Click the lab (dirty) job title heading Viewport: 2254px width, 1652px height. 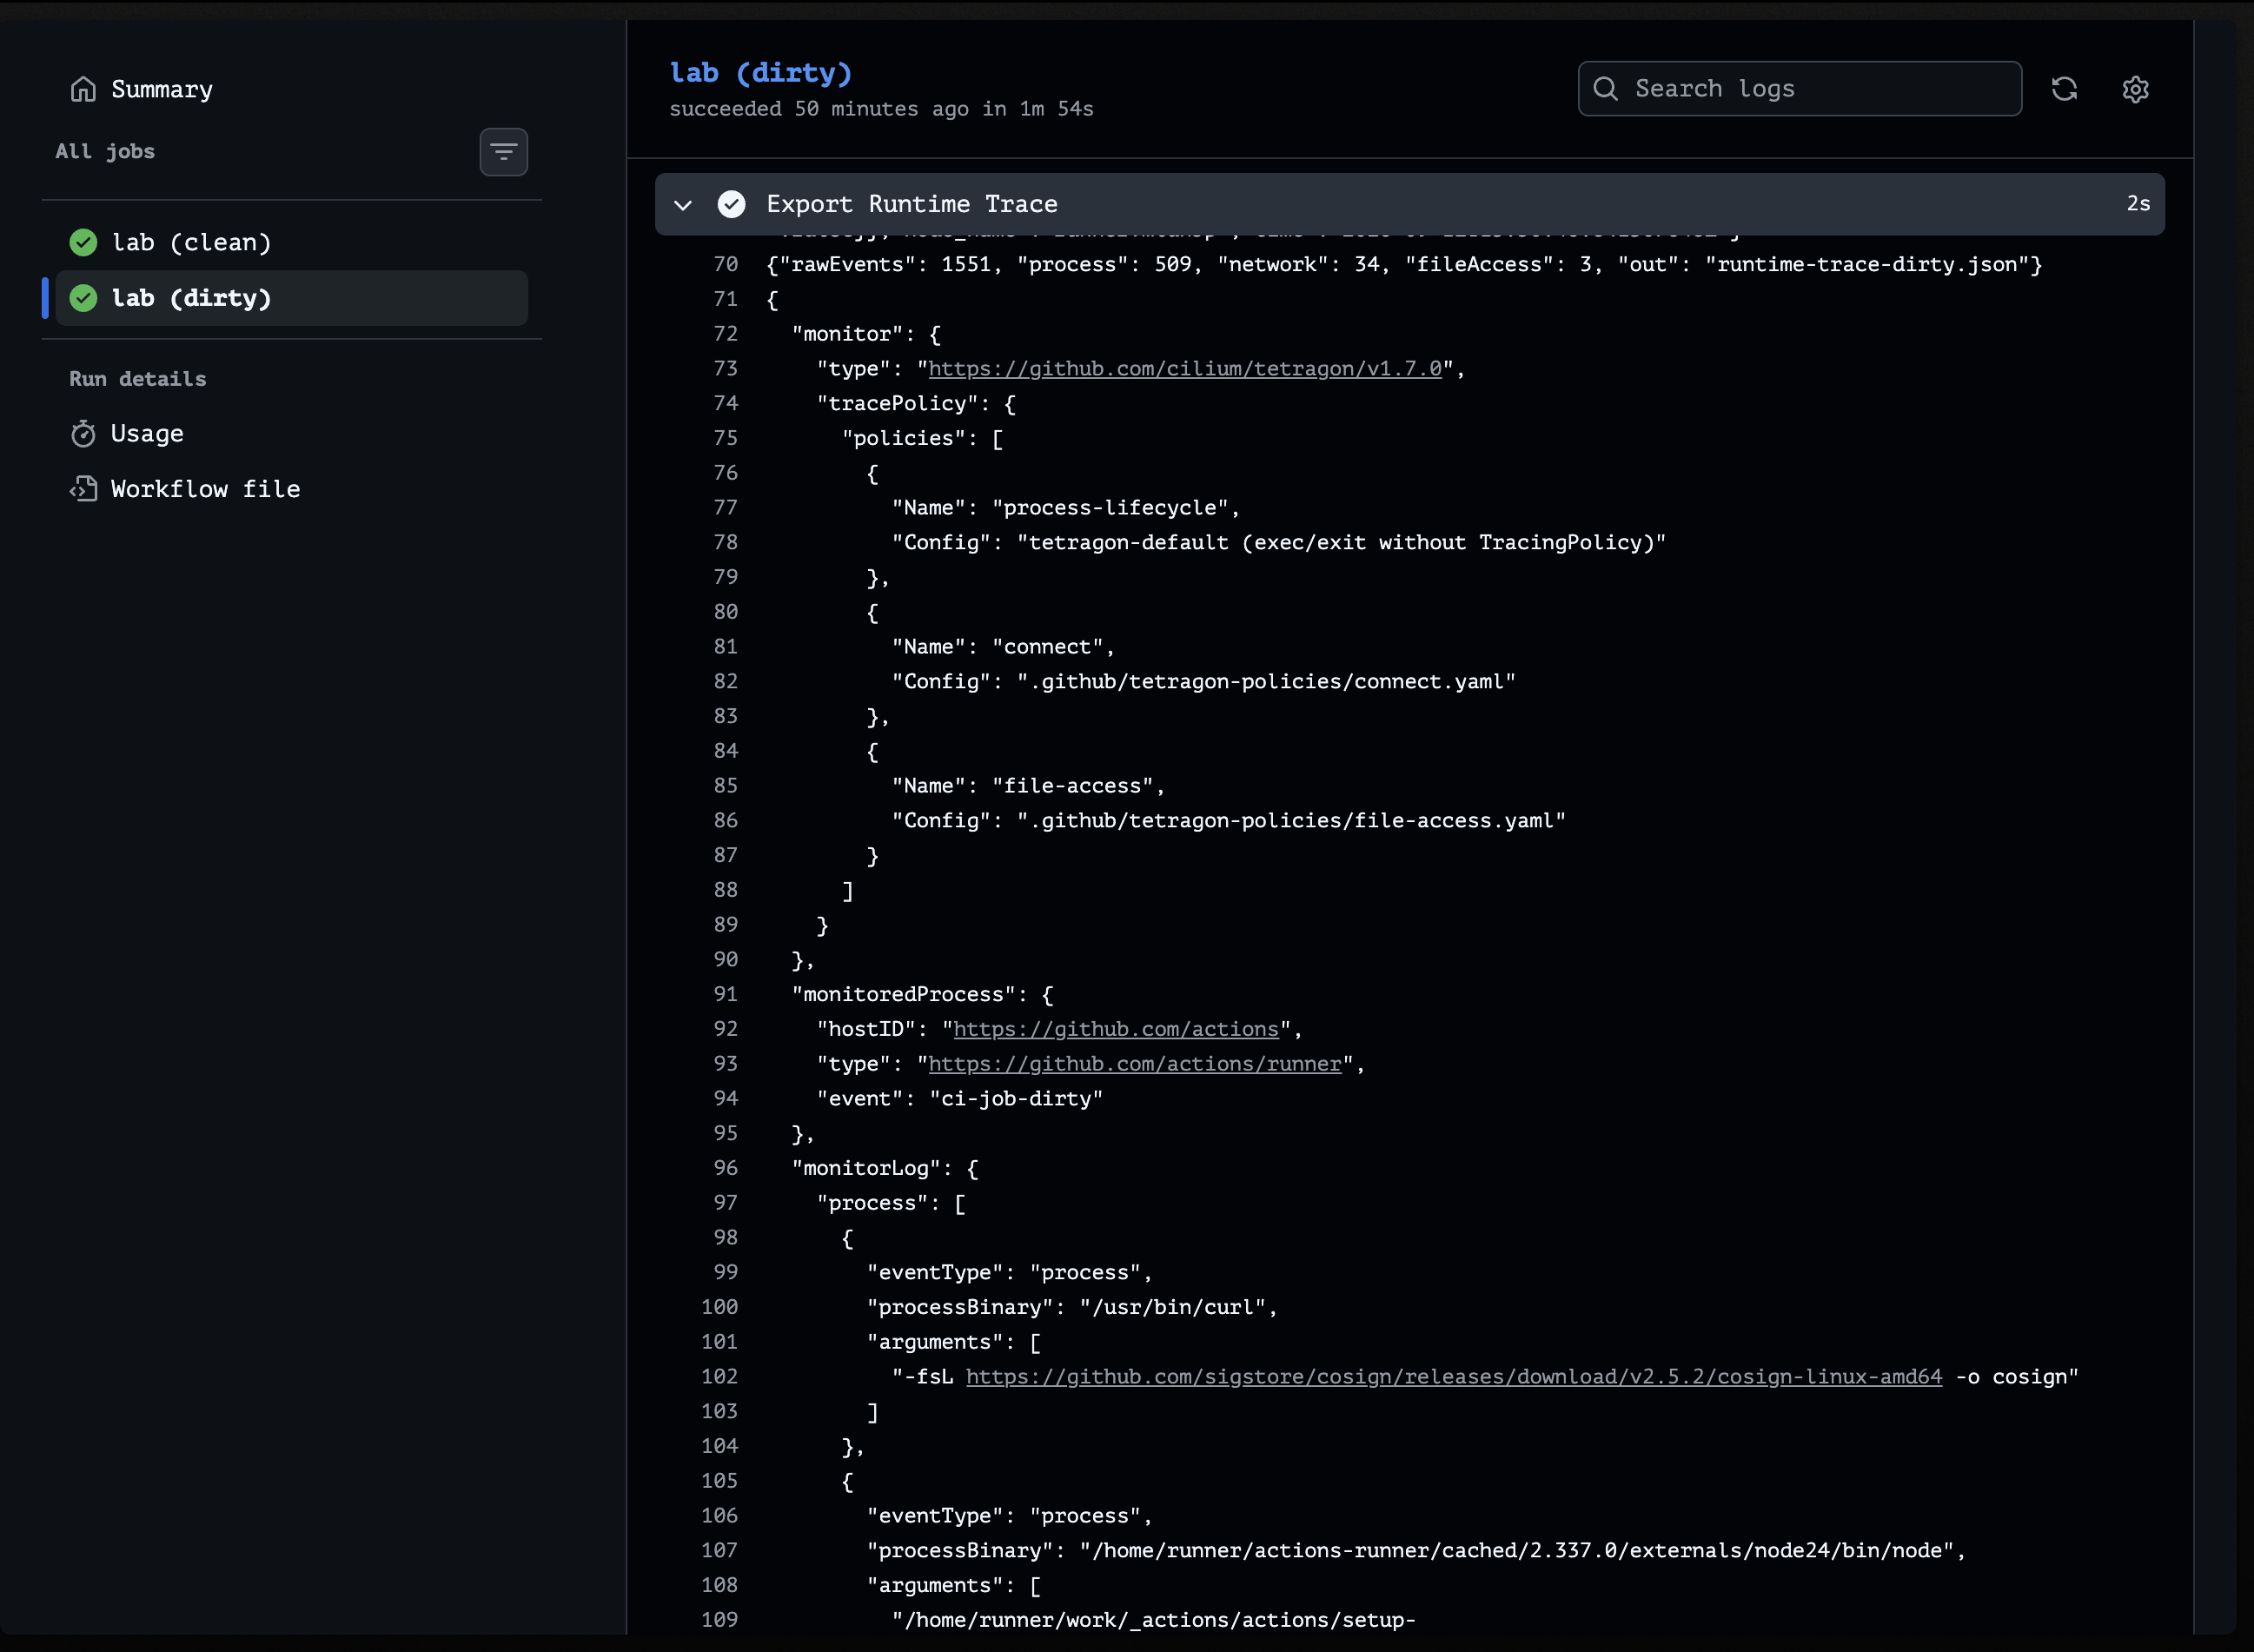coord(761,73)
